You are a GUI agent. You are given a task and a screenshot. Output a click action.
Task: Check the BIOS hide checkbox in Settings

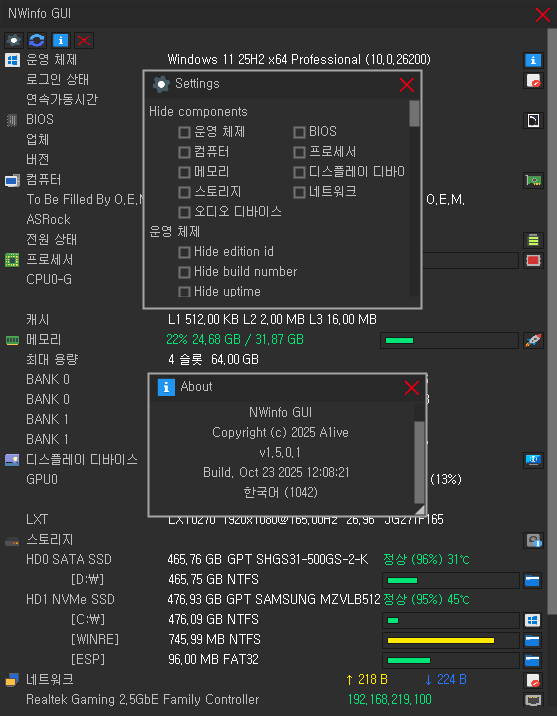(299, 132)
